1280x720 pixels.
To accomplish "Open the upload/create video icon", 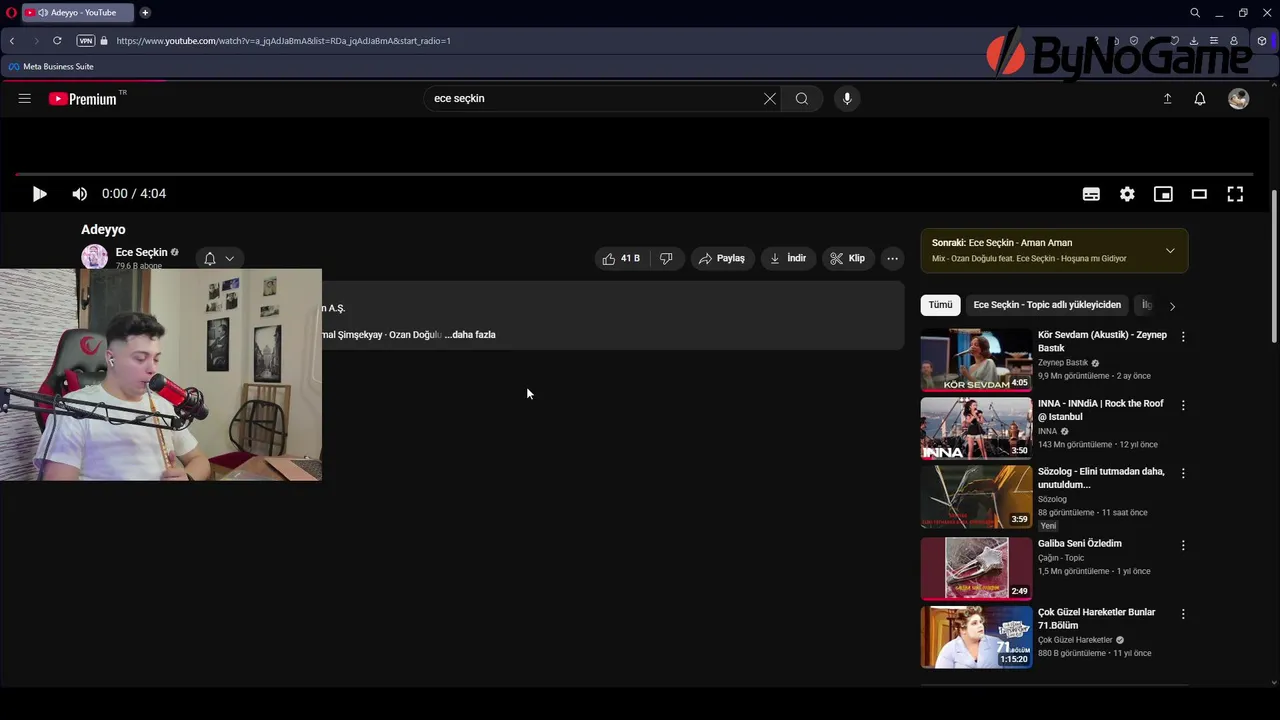I will click(x=1167, y=98).
